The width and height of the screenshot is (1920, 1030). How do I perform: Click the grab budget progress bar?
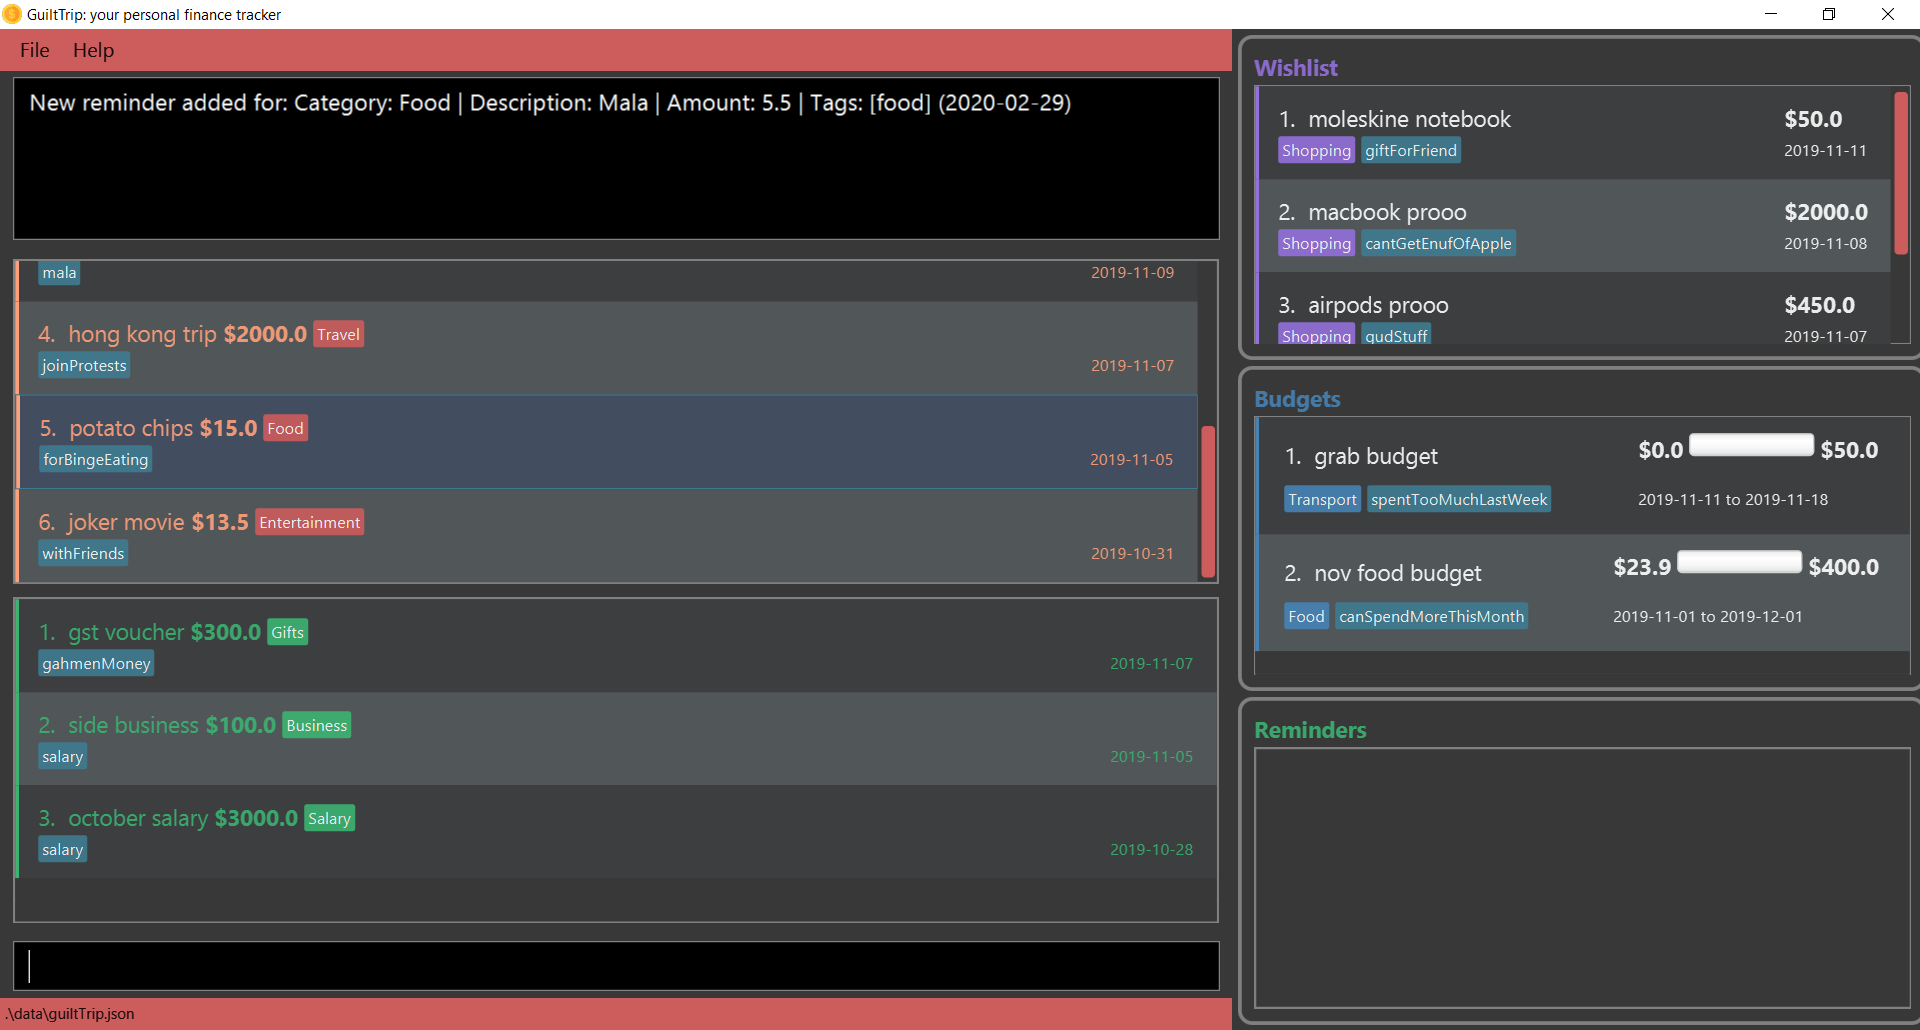tap(1751, 445)
